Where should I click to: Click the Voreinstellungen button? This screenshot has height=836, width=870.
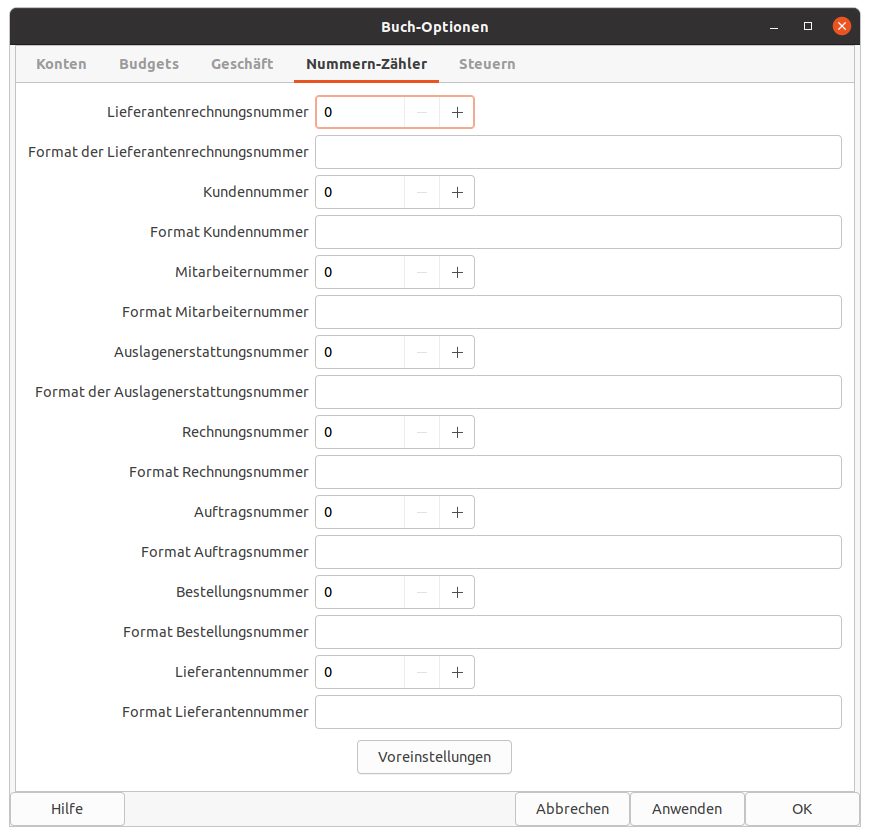(434, 757)
